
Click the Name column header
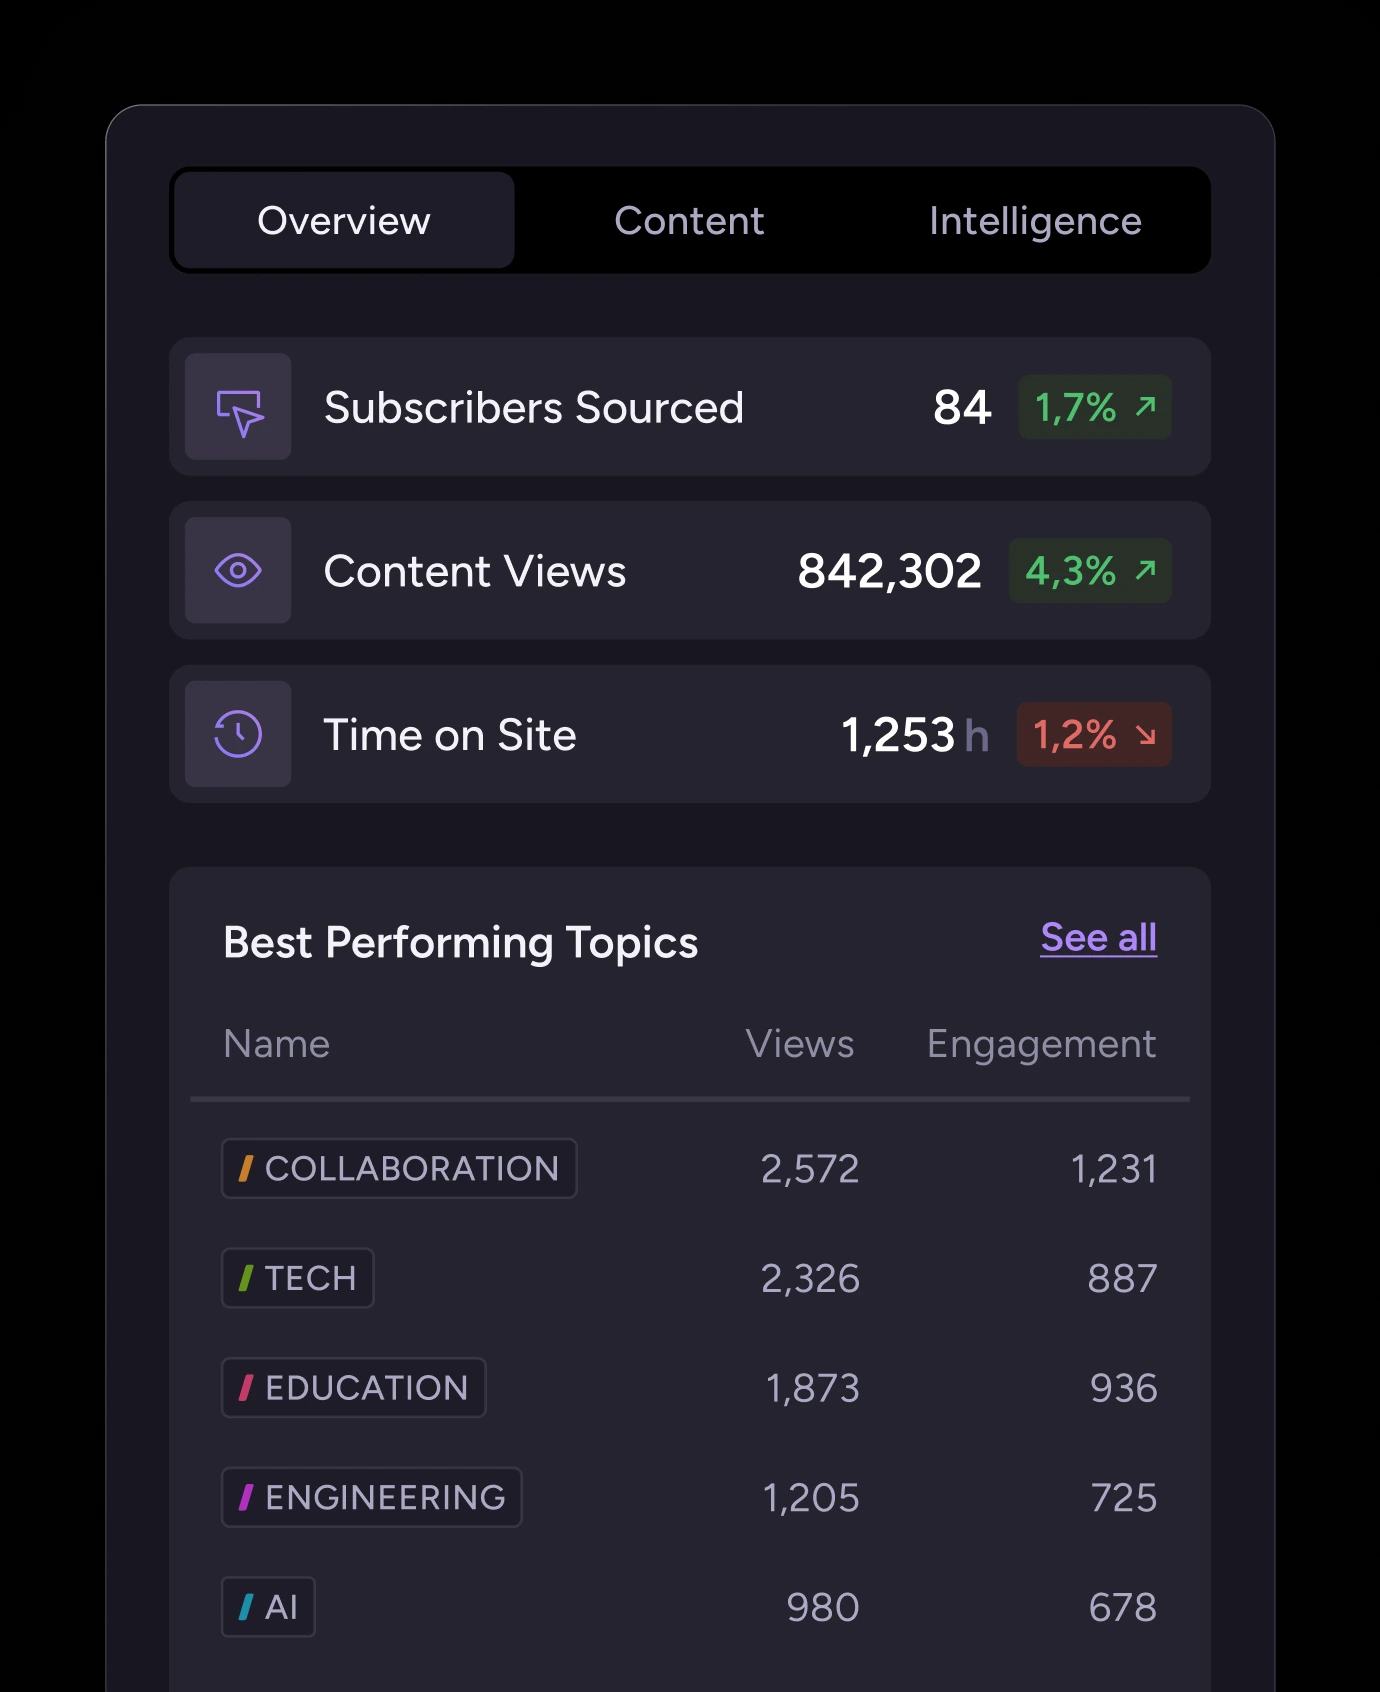pos(277,1044)
